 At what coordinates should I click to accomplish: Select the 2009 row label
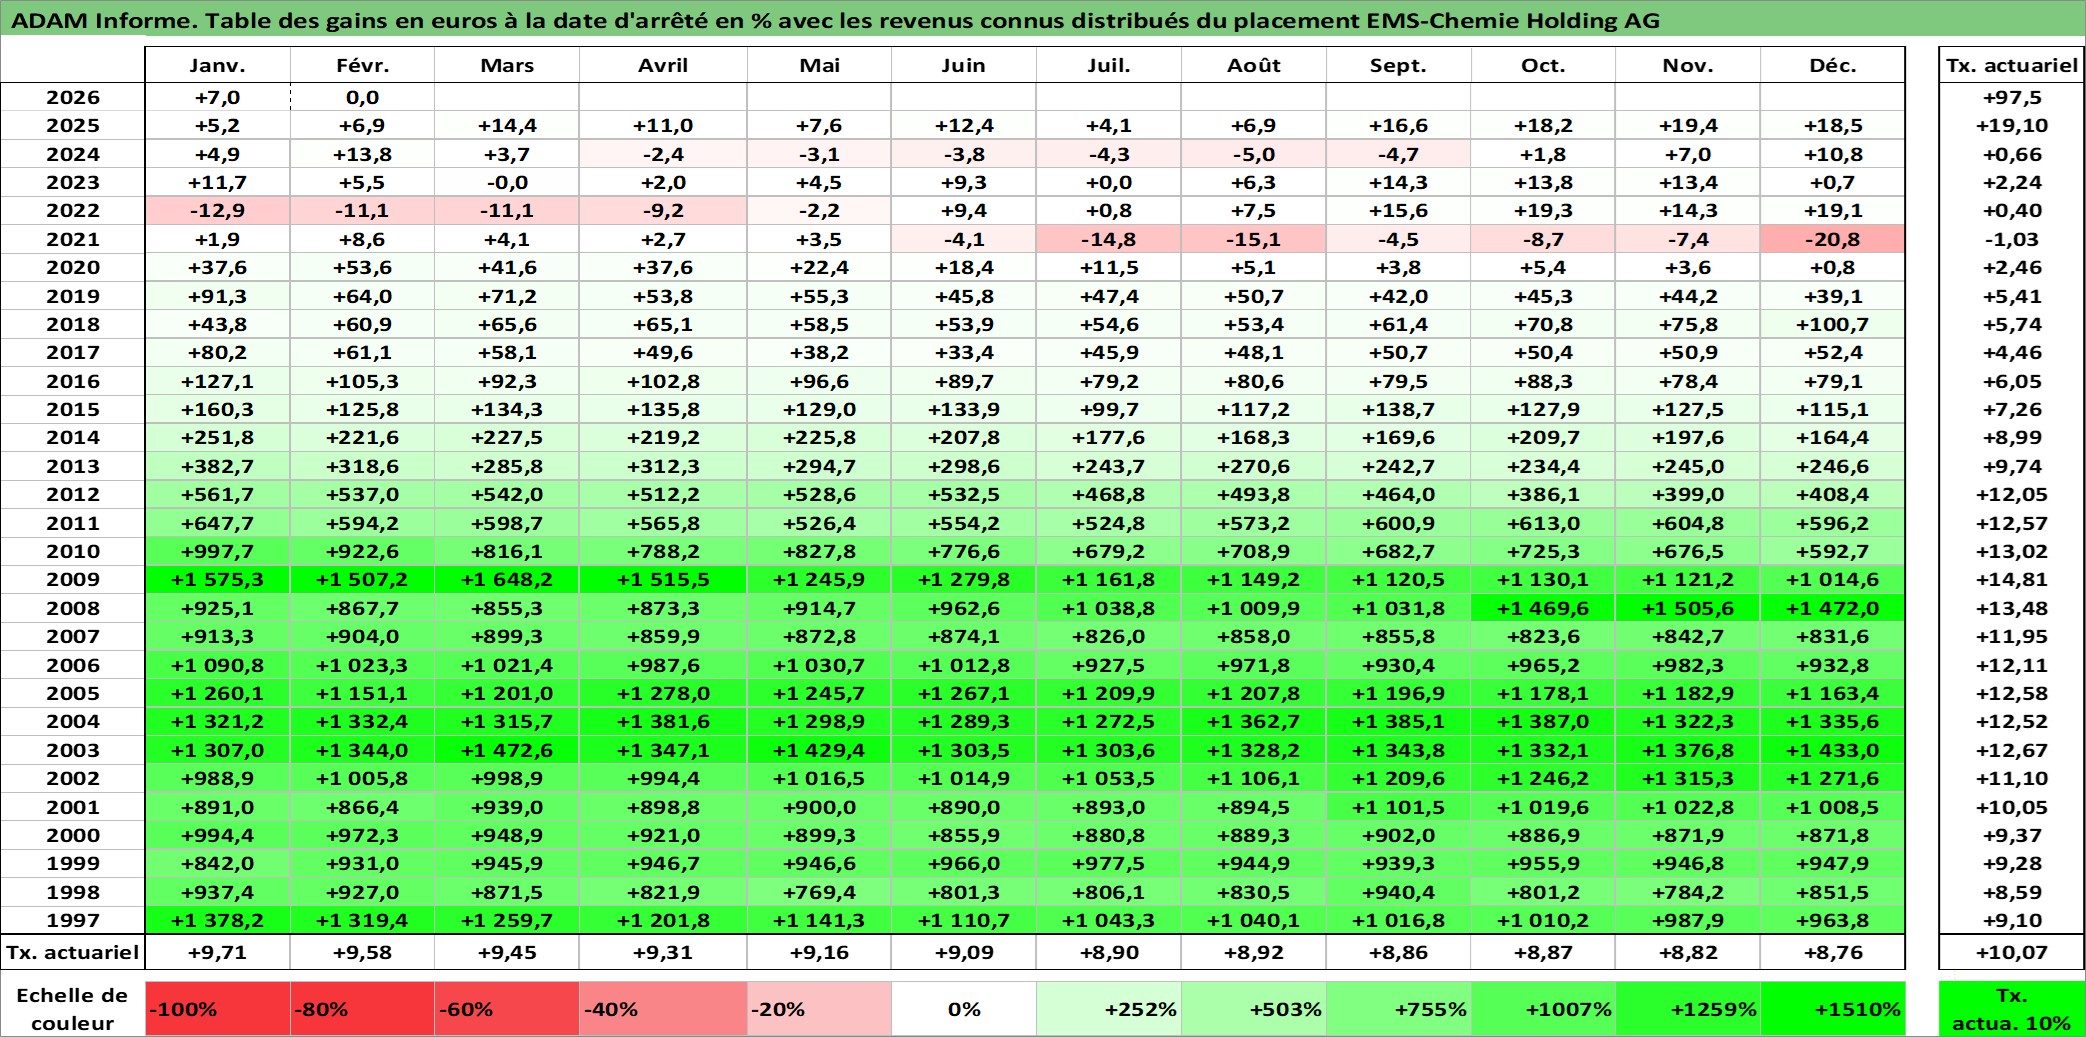pos(73,579)
